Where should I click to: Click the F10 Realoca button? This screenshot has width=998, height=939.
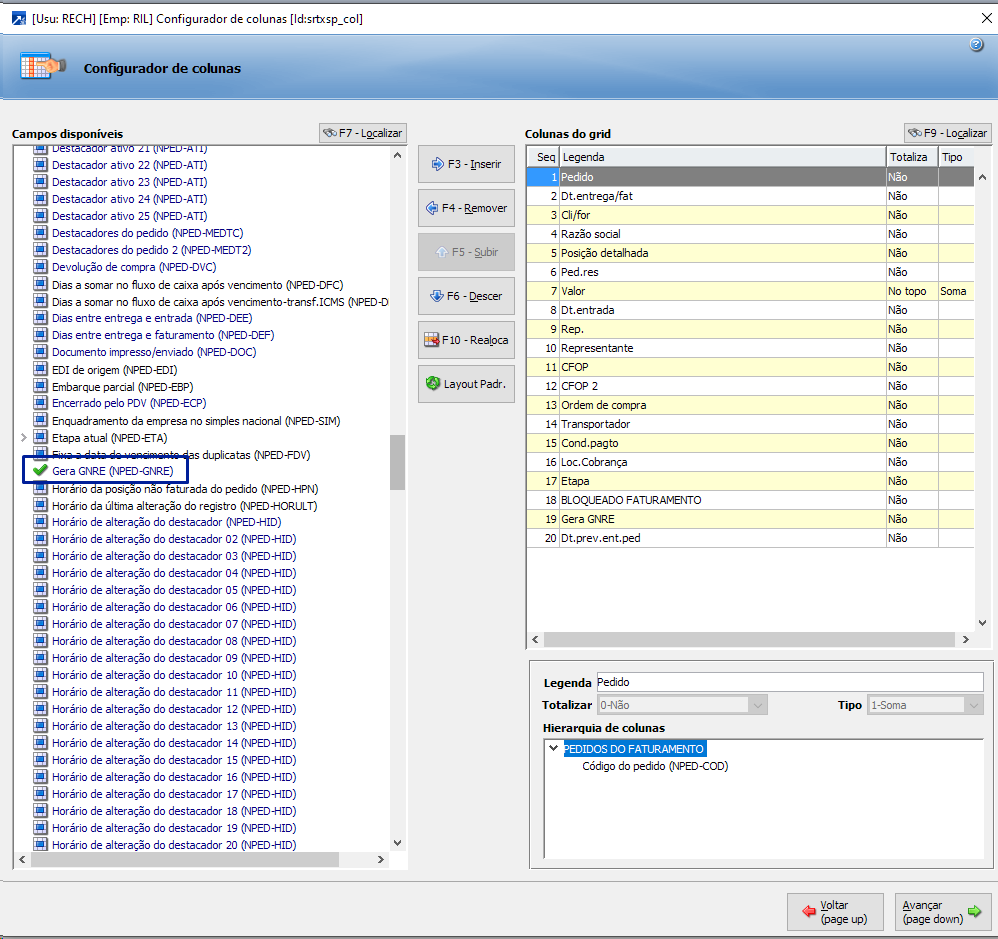[466, 340]
